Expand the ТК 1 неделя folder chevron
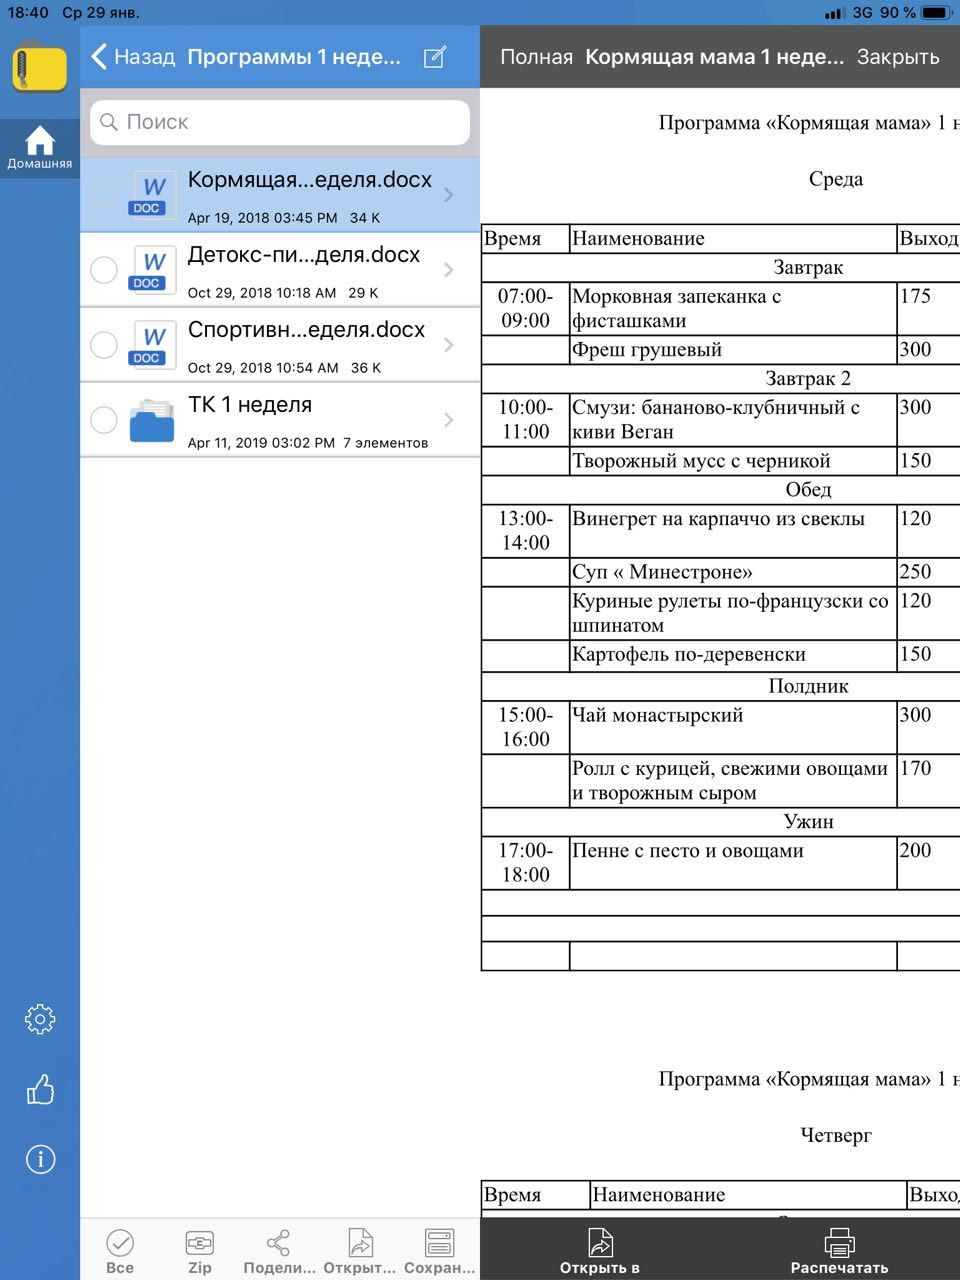The image size is (960, 1280). (449, 420)
